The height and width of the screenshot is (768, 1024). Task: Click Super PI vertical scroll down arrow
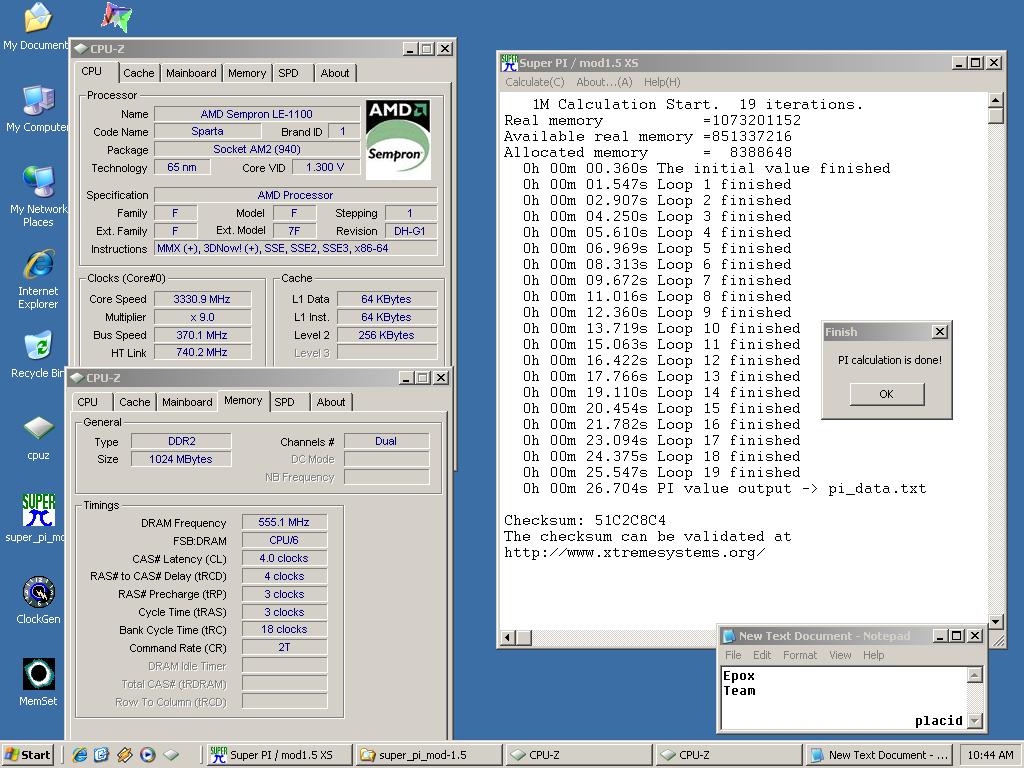995,621
